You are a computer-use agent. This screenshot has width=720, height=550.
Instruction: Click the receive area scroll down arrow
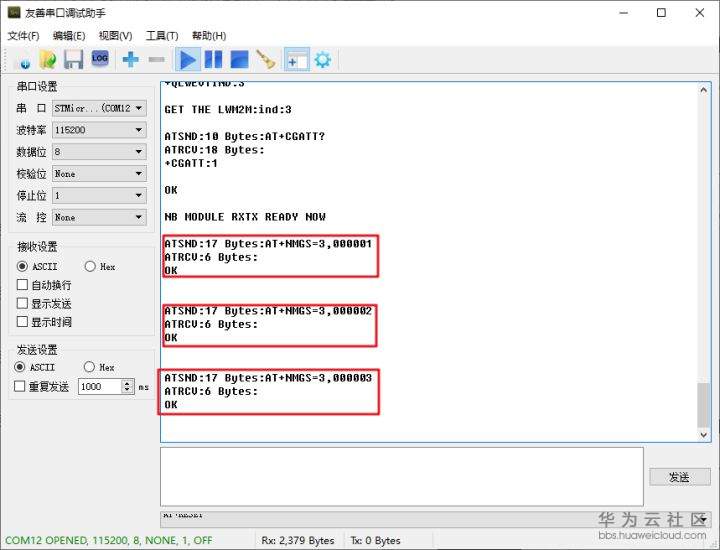tap(703, 434)
